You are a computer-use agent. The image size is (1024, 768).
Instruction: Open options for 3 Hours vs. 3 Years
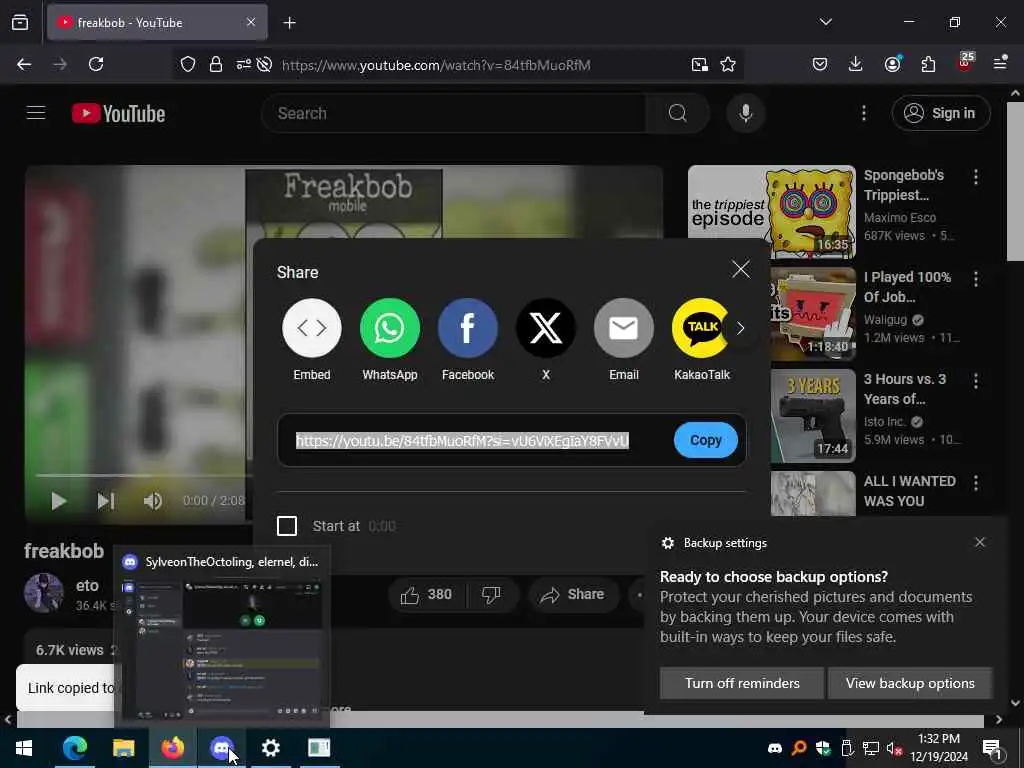pyautogui.click(x=976, y=380)
